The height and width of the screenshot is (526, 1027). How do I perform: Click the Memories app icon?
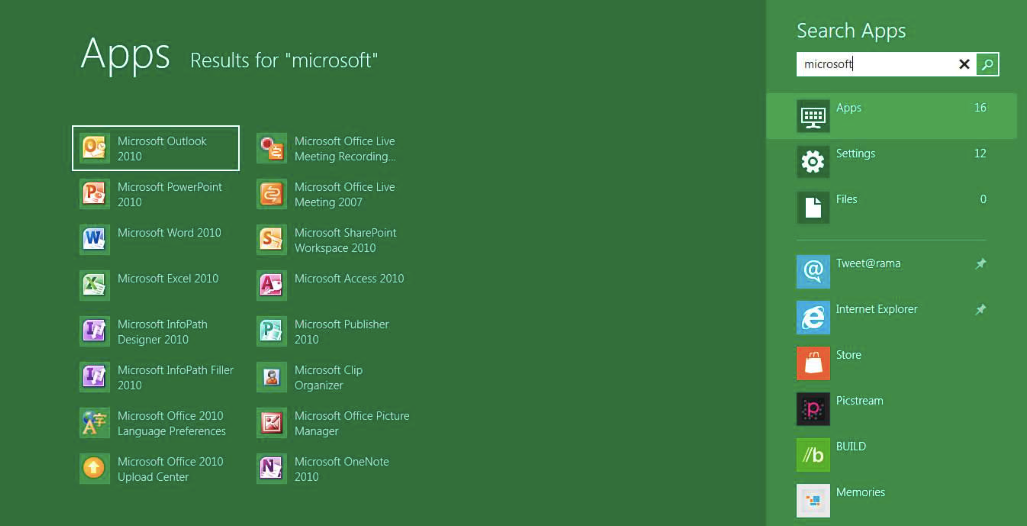coord(813,501)
